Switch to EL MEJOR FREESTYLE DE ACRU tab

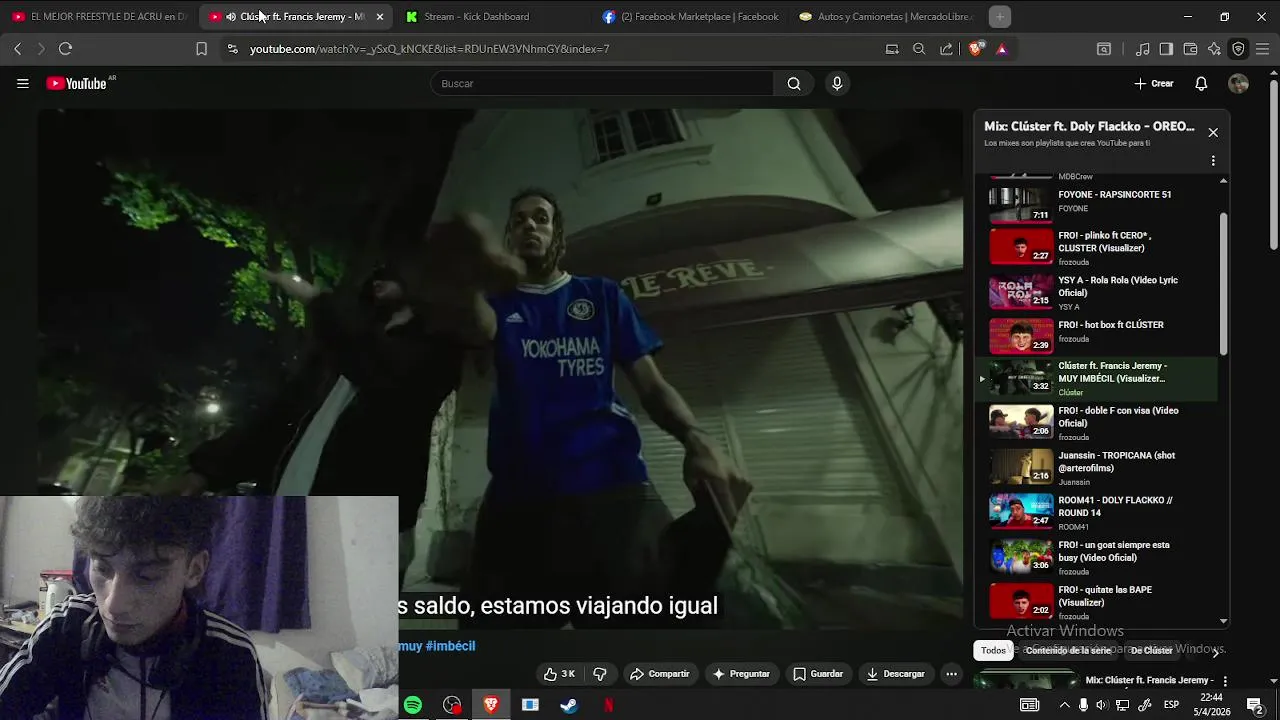pos(99,16)
